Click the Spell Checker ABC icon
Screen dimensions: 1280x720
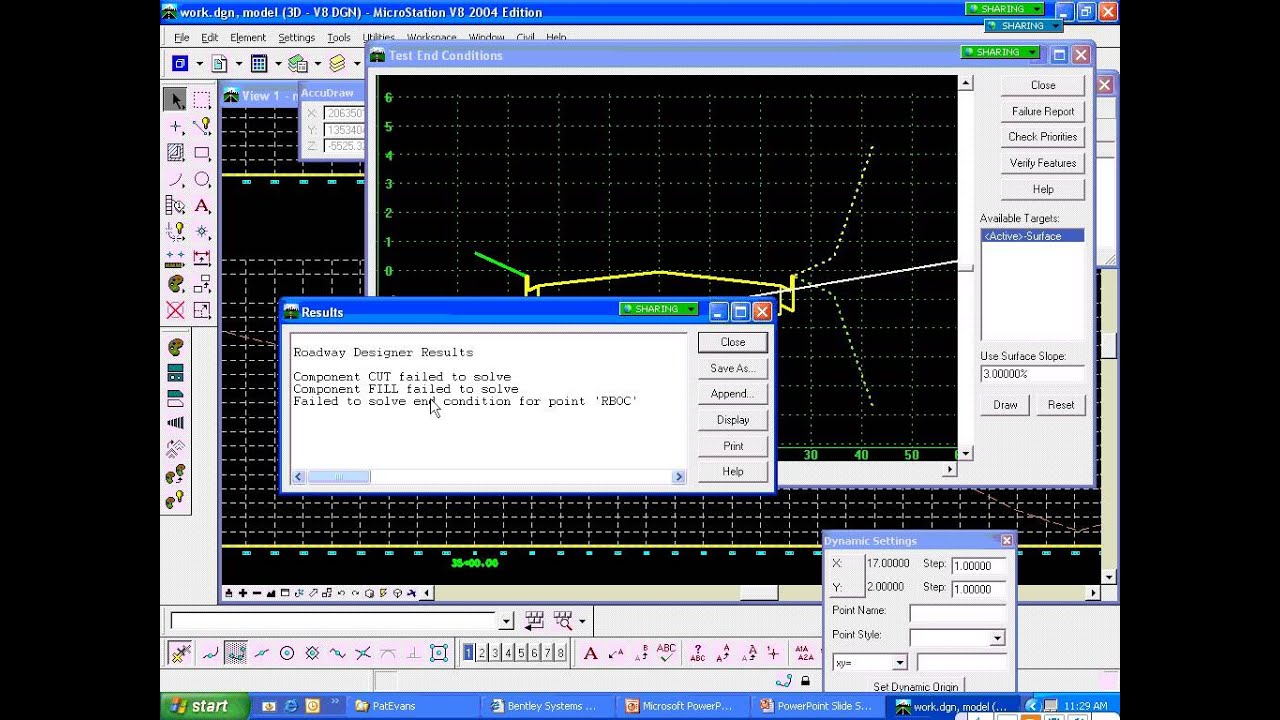pyautogui.click(x=666, y=653)
